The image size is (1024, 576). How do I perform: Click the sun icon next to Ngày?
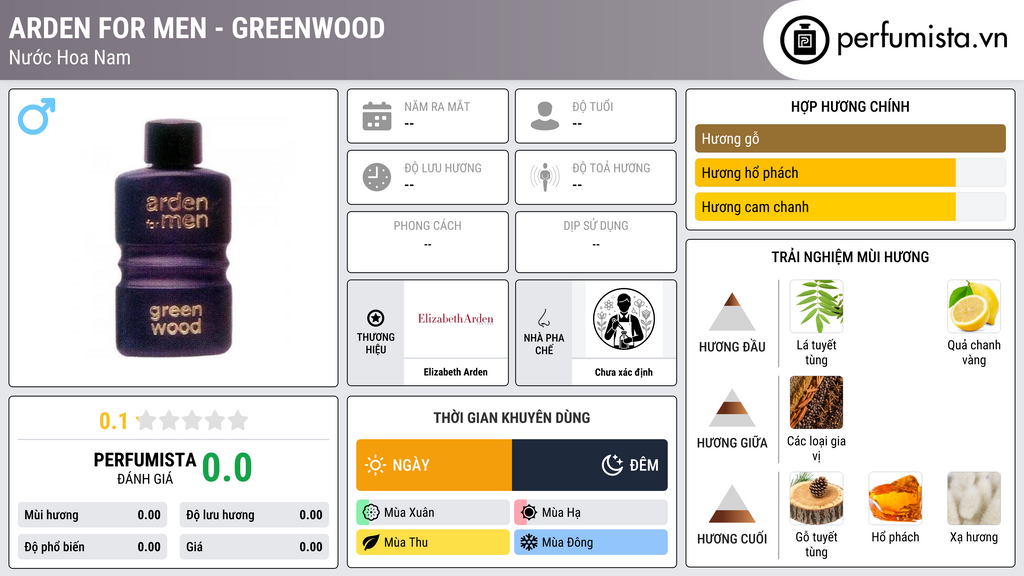[375, 465]
